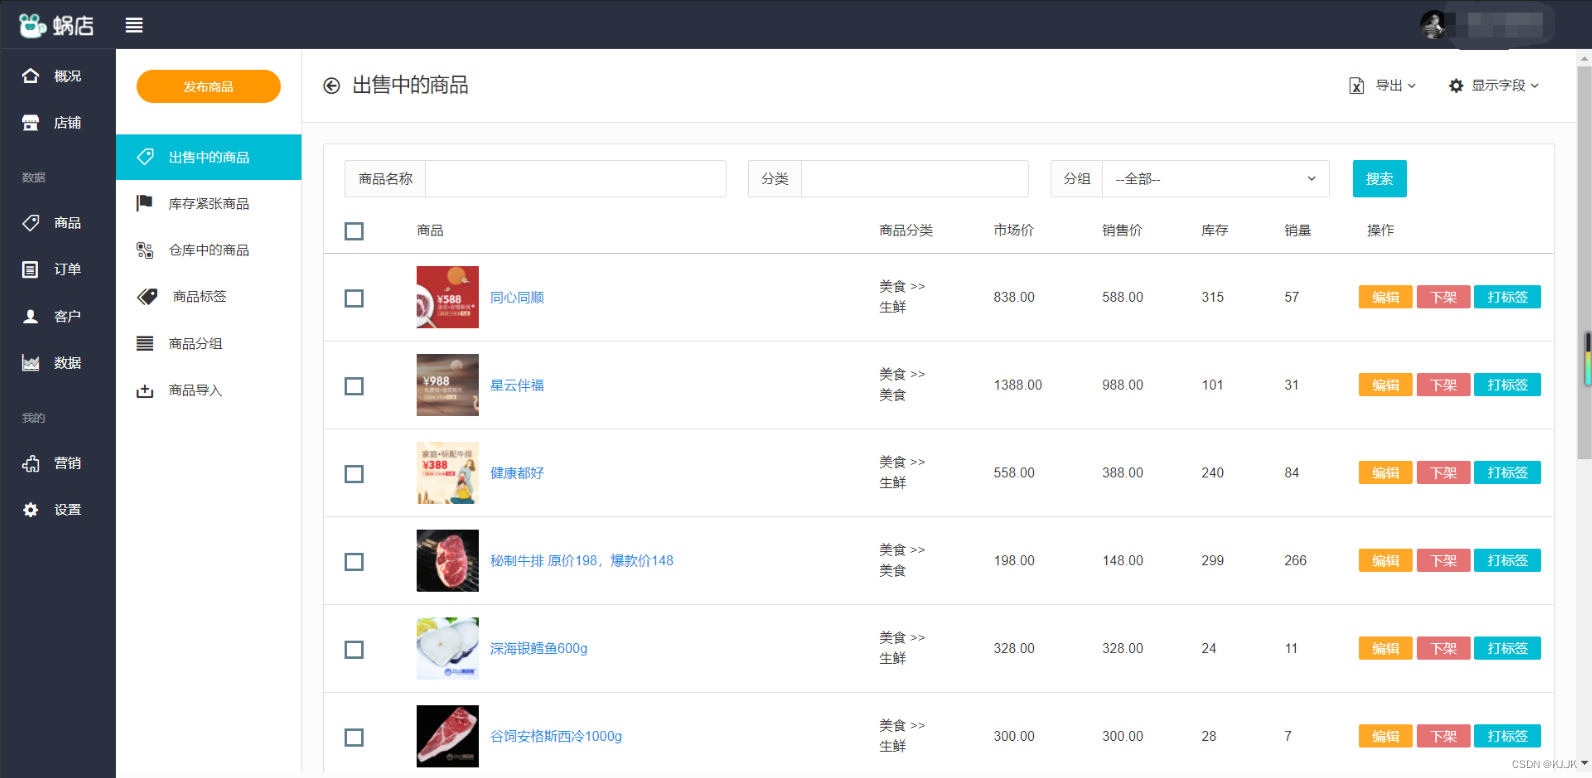Select the 订单 orders icon in sidebar
This screenshot has width=1592, height=778.
31,269
